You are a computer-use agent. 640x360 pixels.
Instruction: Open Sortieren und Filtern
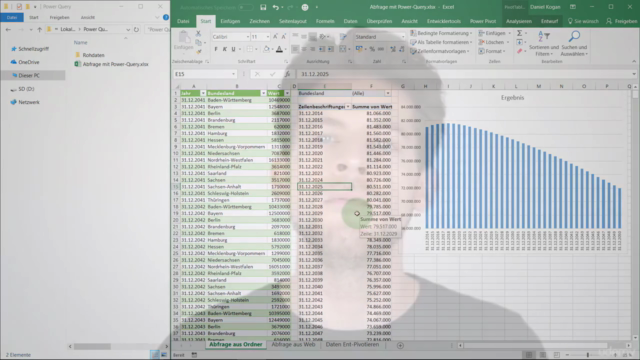[544, 43]
